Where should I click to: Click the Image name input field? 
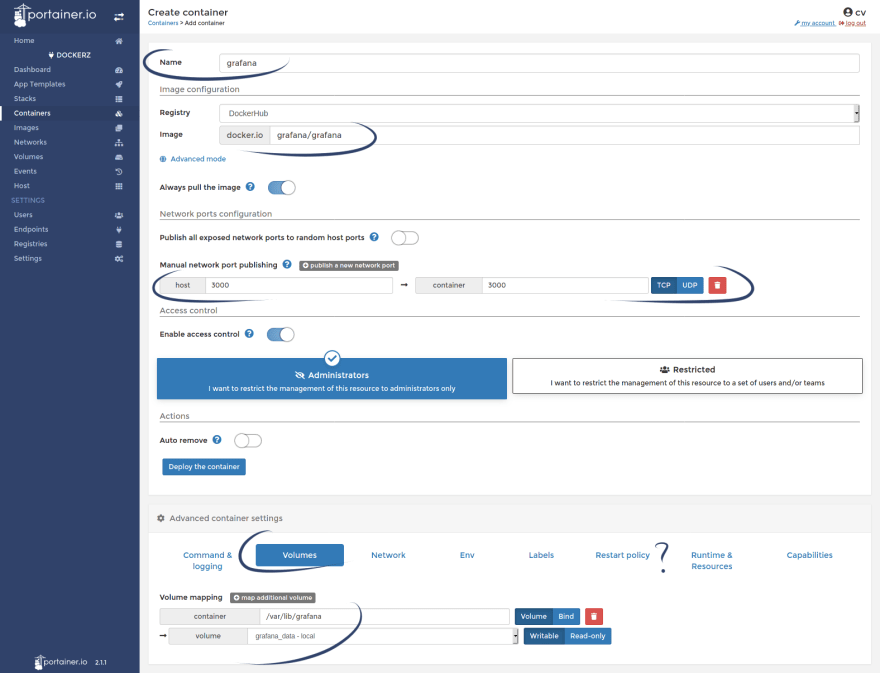pyautogui.click(x=564, y=135)
